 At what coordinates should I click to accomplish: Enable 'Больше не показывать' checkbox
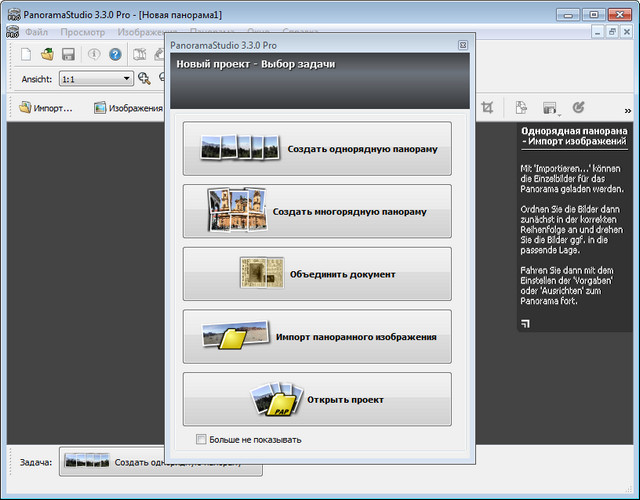tap(202, 439)
